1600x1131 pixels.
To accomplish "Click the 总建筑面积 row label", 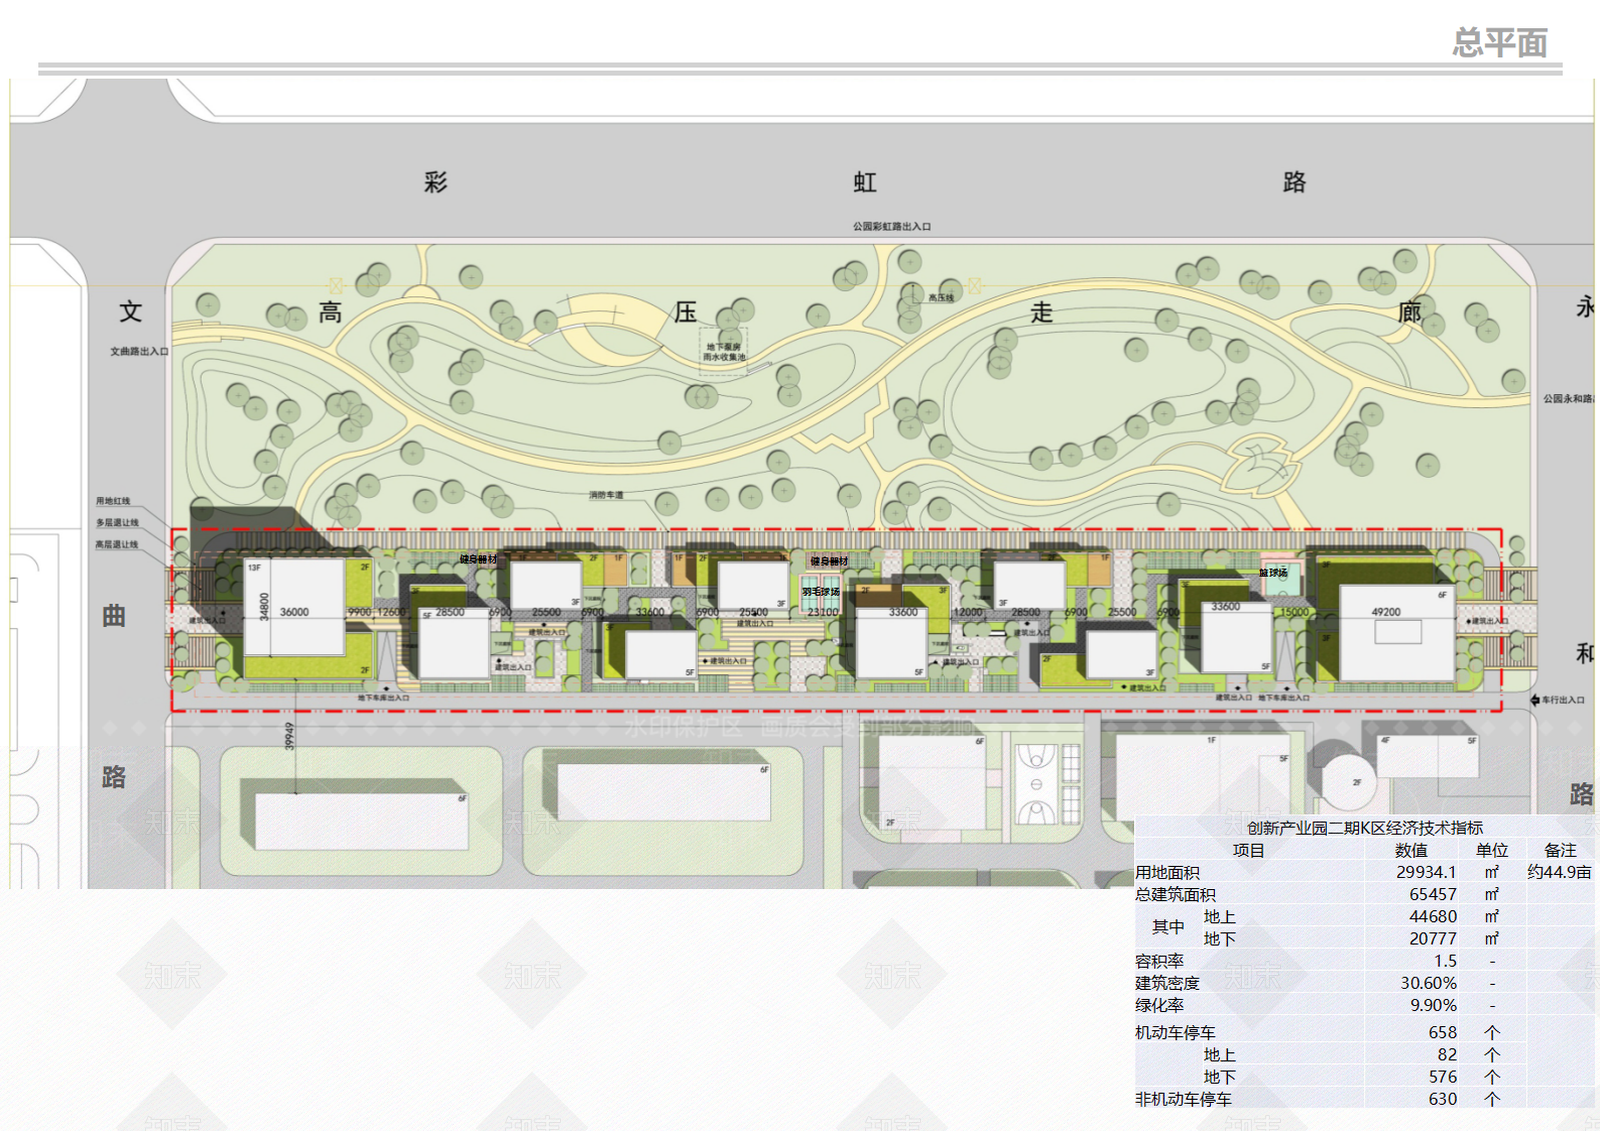I will click(1175, 895).
